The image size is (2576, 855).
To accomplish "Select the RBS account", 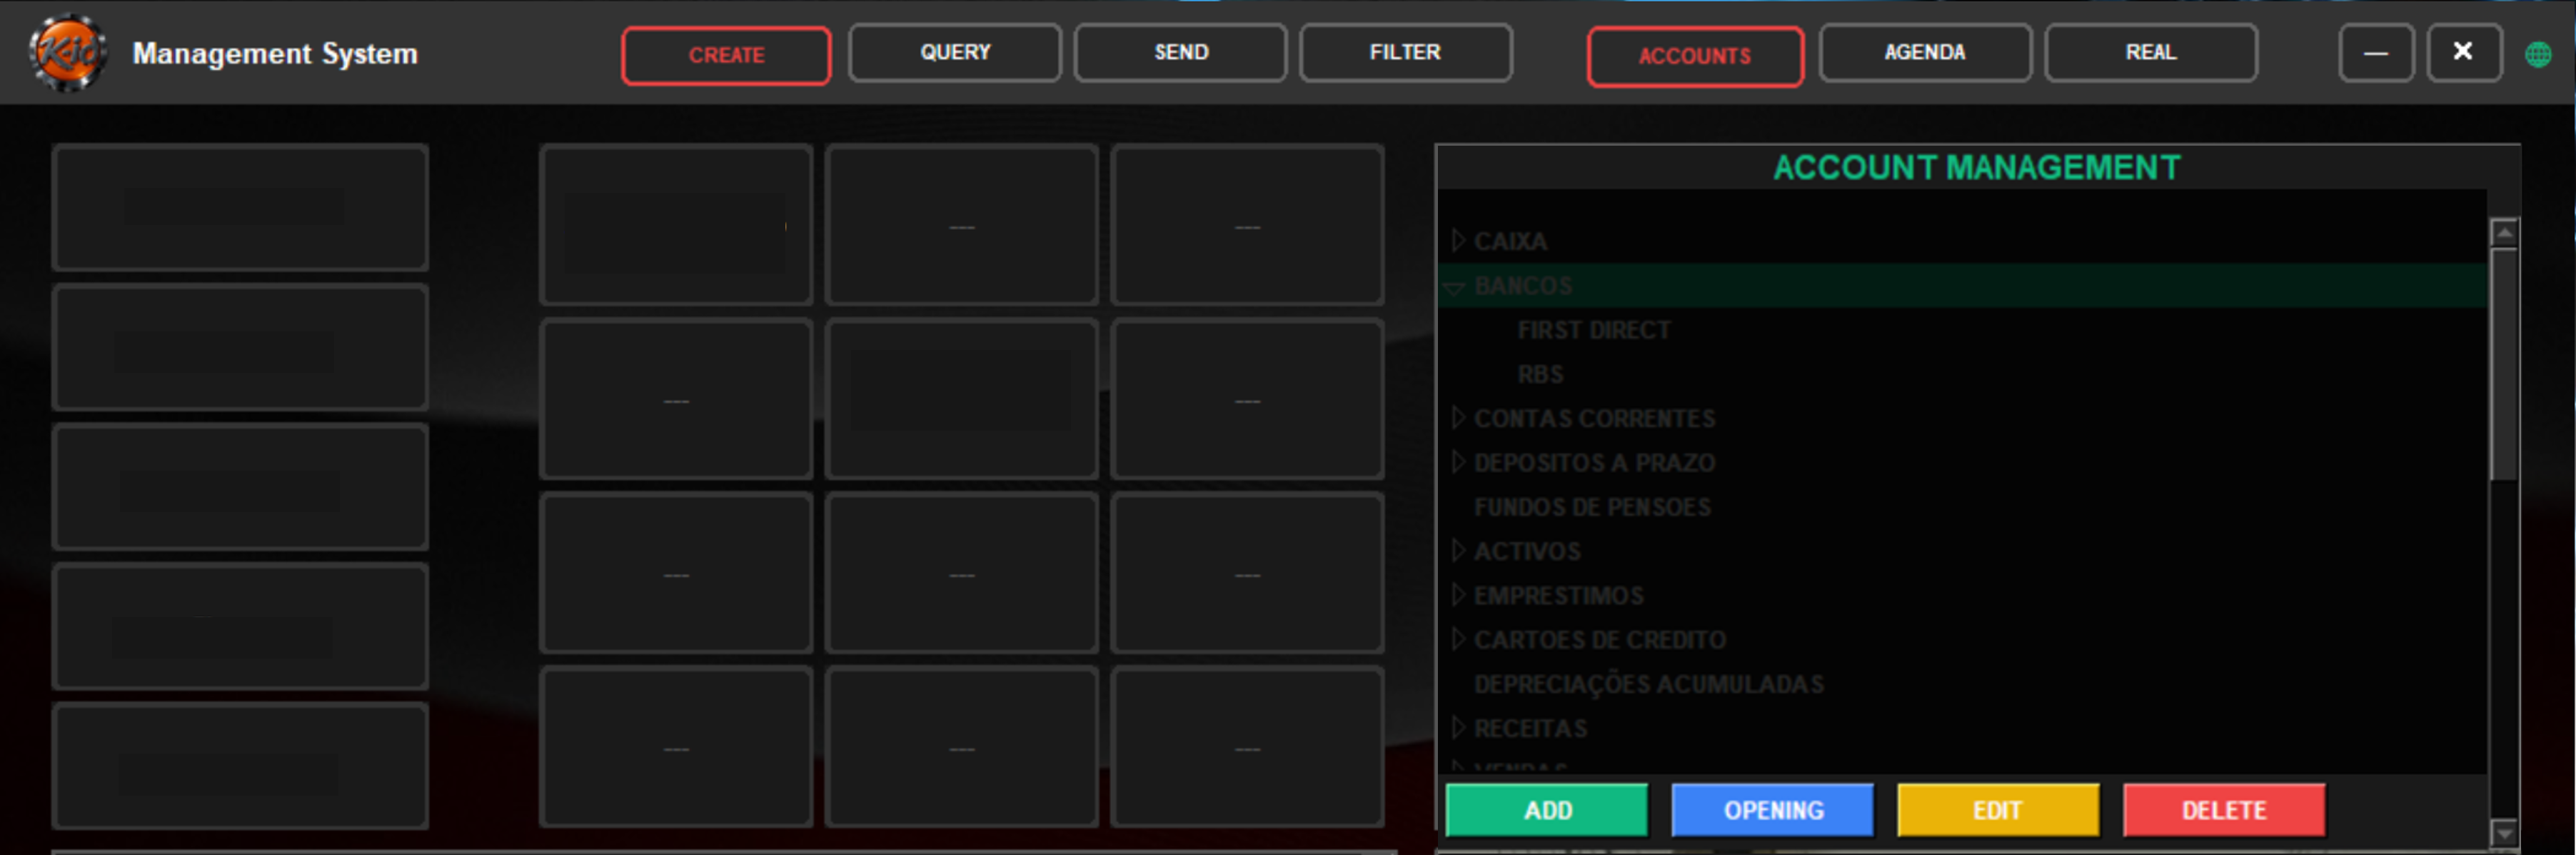I will coord(1540,374).
